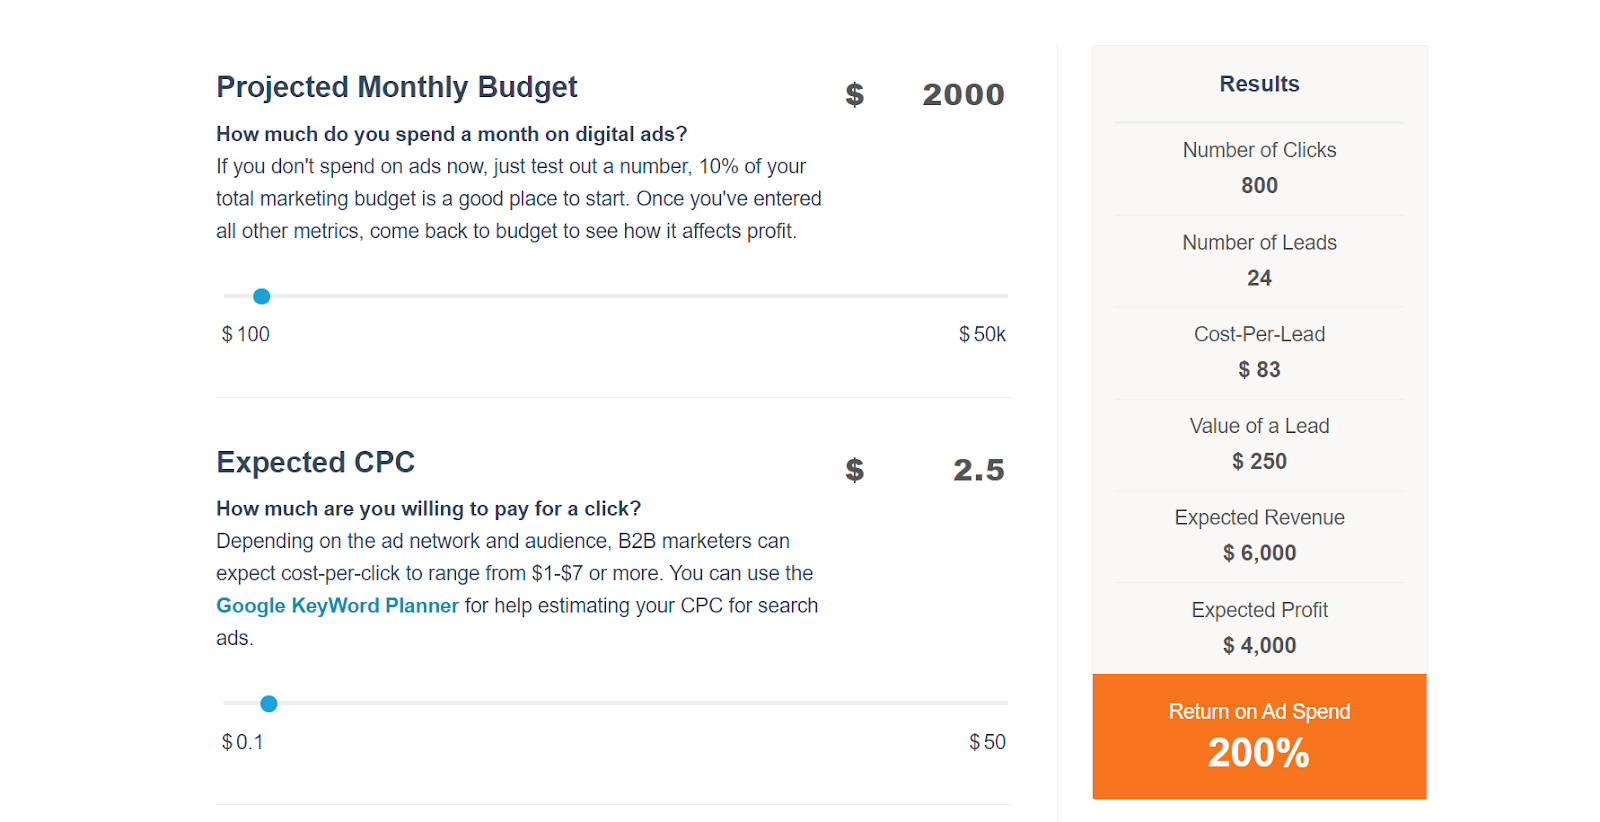Click the Expected CPC slider handle
This screenshot has width=1600, height=822.
269,704
